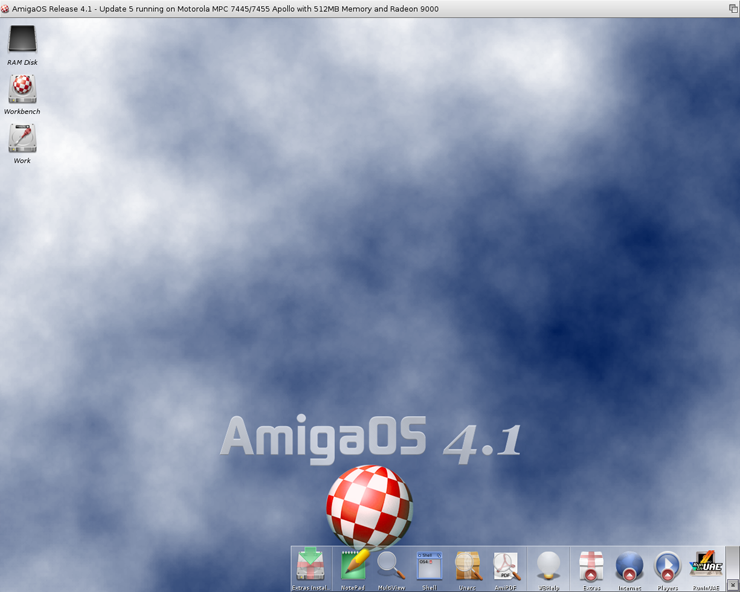Select the Workbench disk icon
The width and height of the screenshot is (740, 592).
coord(22,90)
